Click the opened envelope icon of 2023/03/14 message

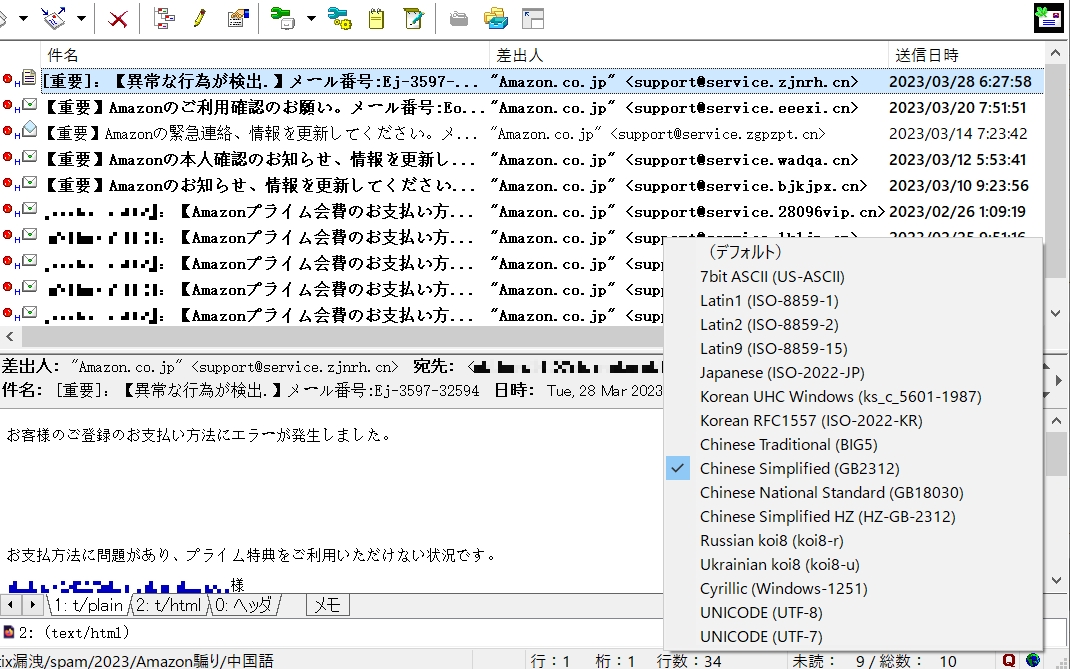point(29,129)
